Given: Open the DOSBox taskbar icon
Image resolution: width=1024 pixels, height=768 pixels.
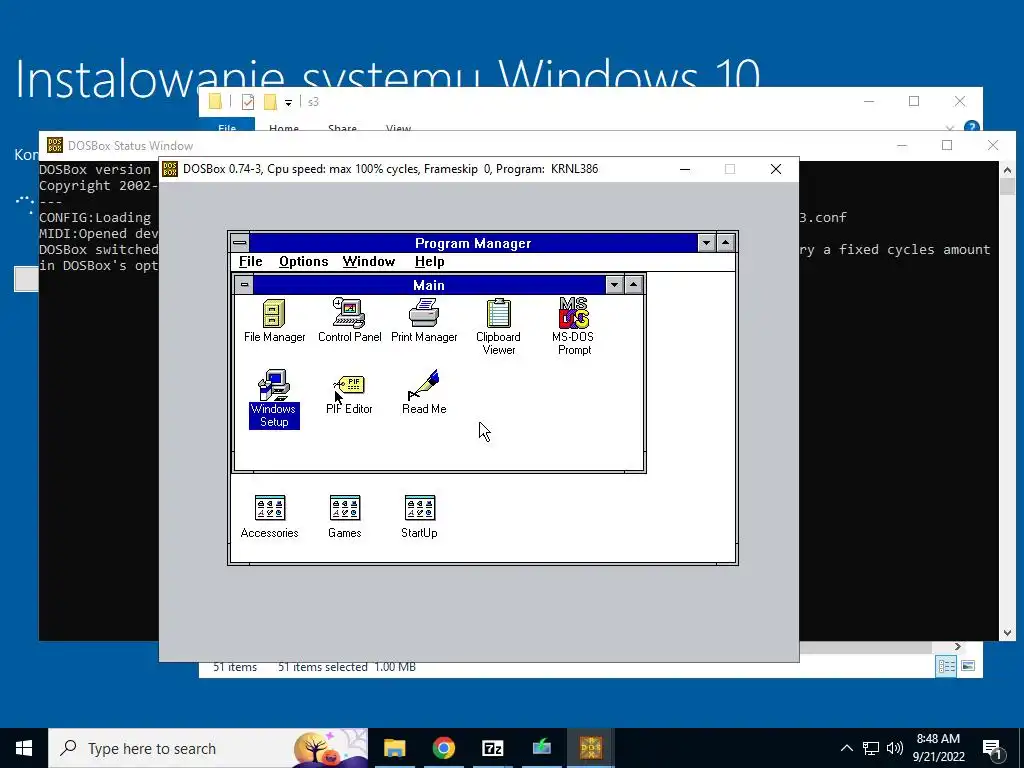Looking at the screenshot, I should click(590, 748).
